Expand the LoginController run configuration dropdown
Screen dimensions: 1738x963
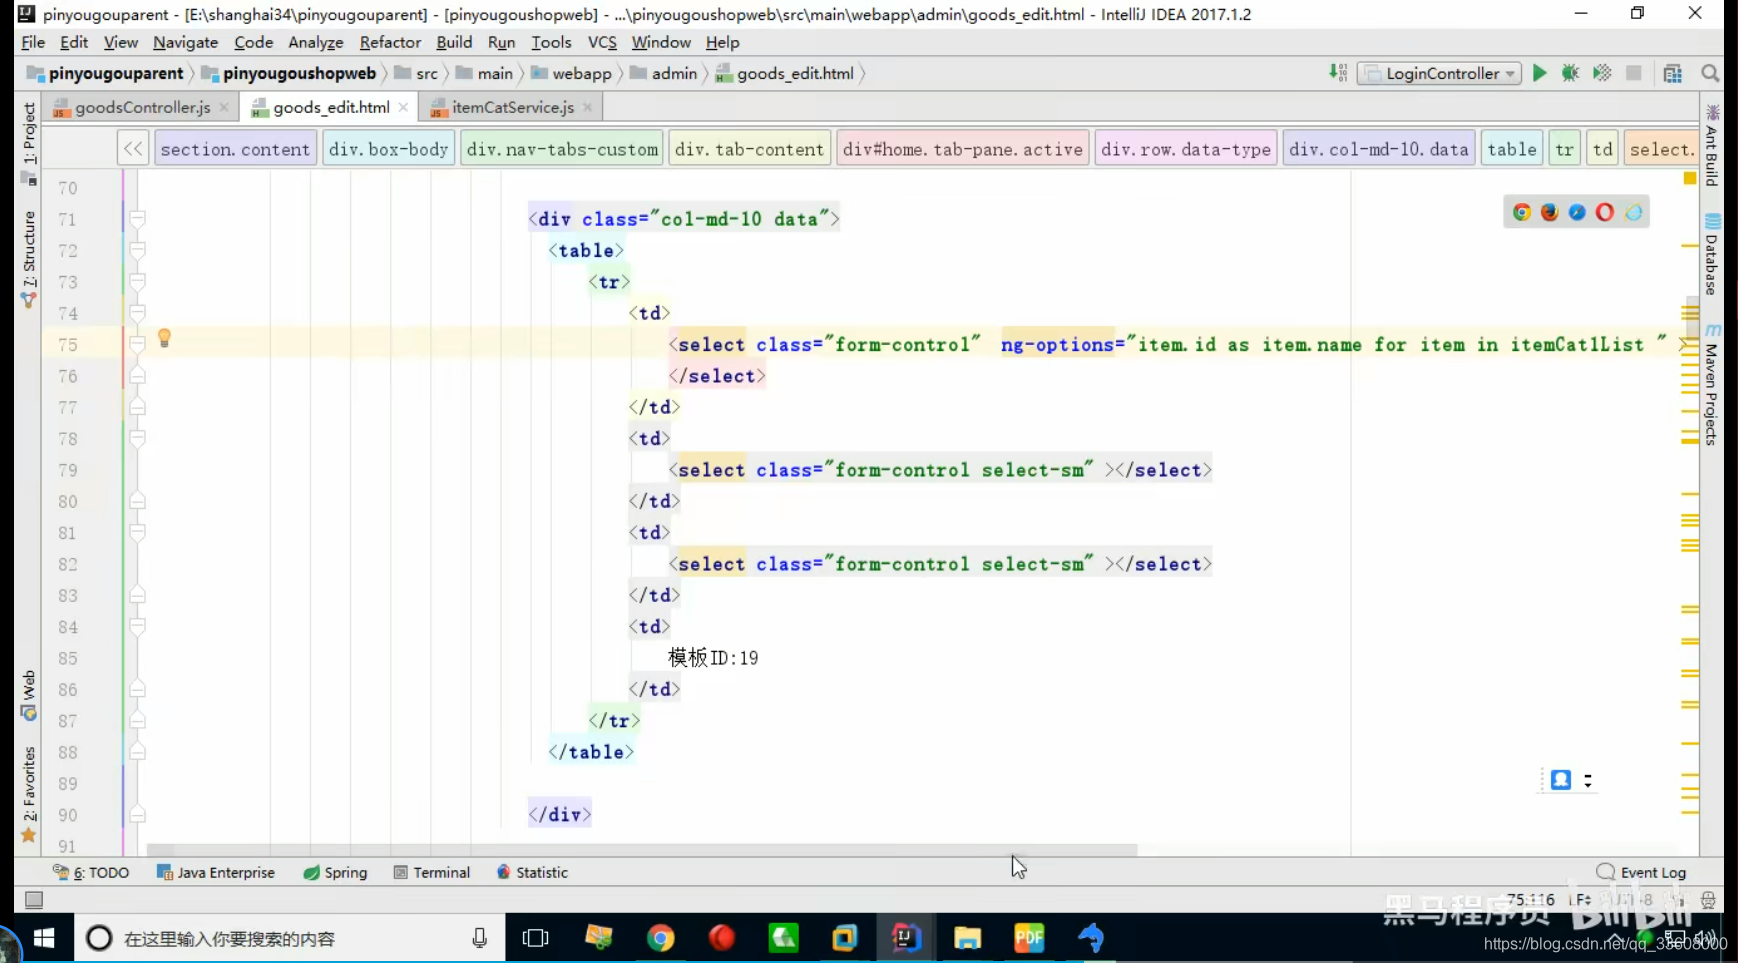[x=1439, y=73]
